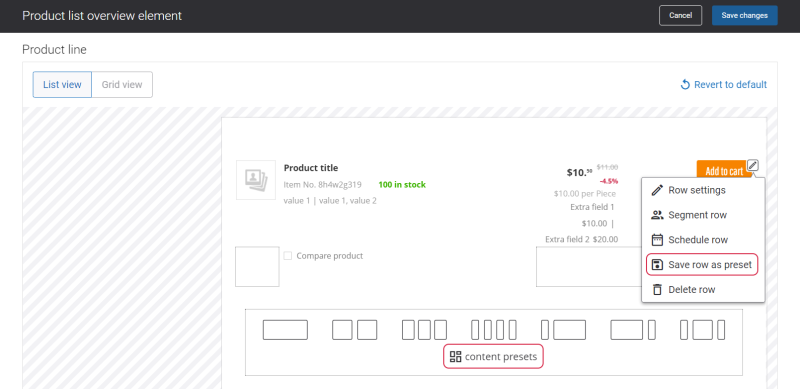Choose the two equal columns layout icon
Screen dimensions: 800x389
click(355, 330)
